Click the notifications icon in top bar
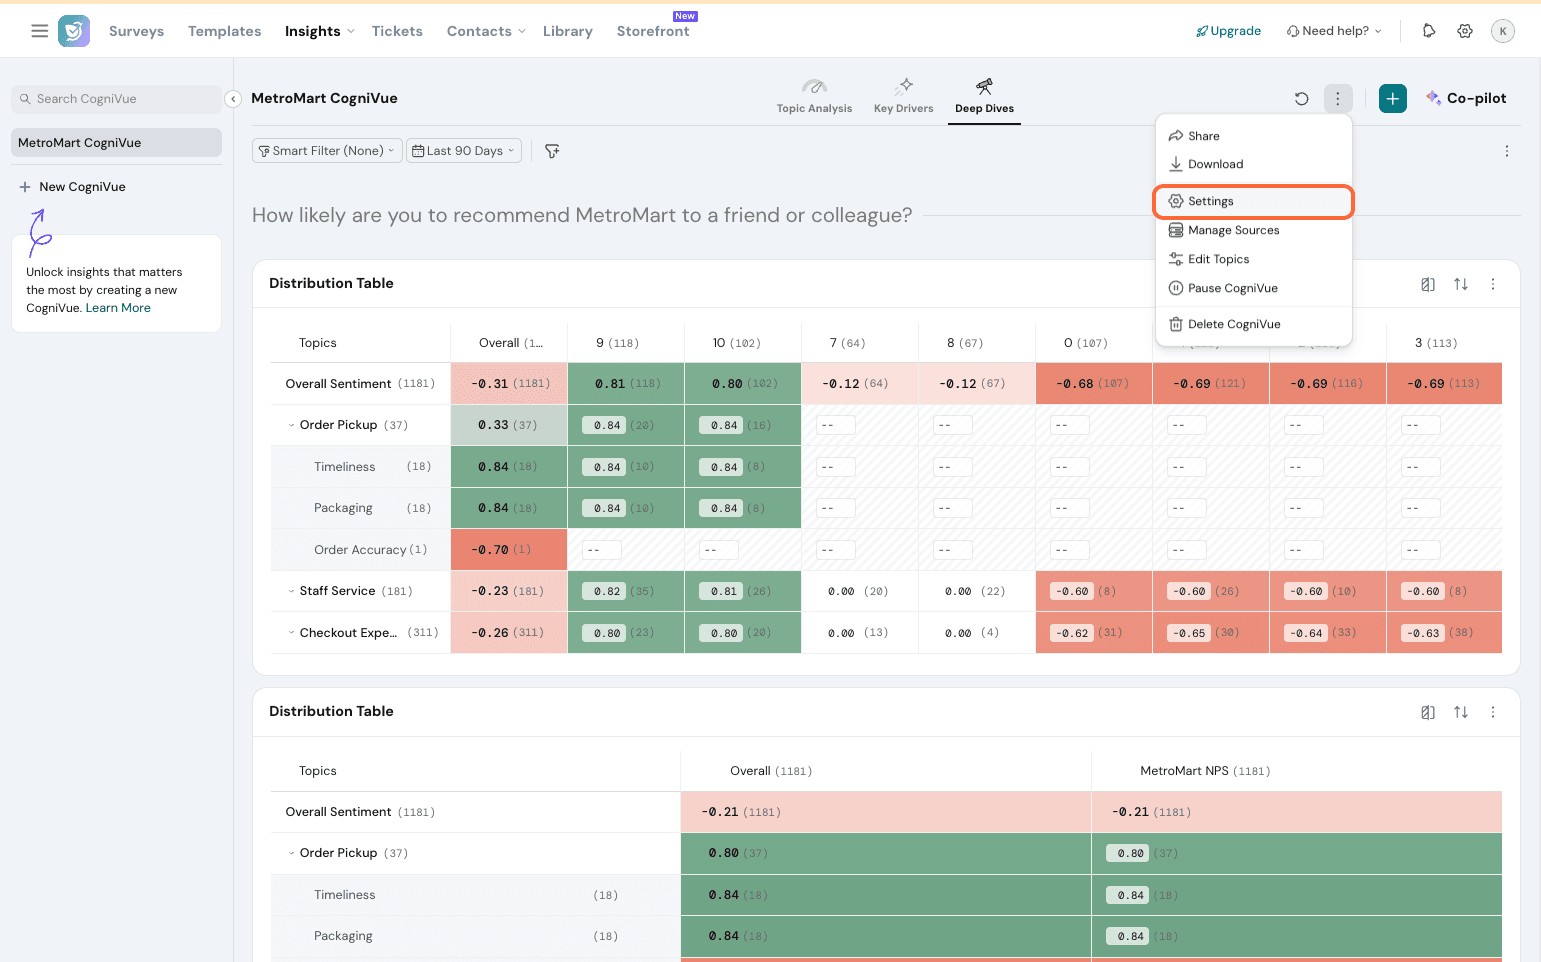 (x=1429, y=31)
